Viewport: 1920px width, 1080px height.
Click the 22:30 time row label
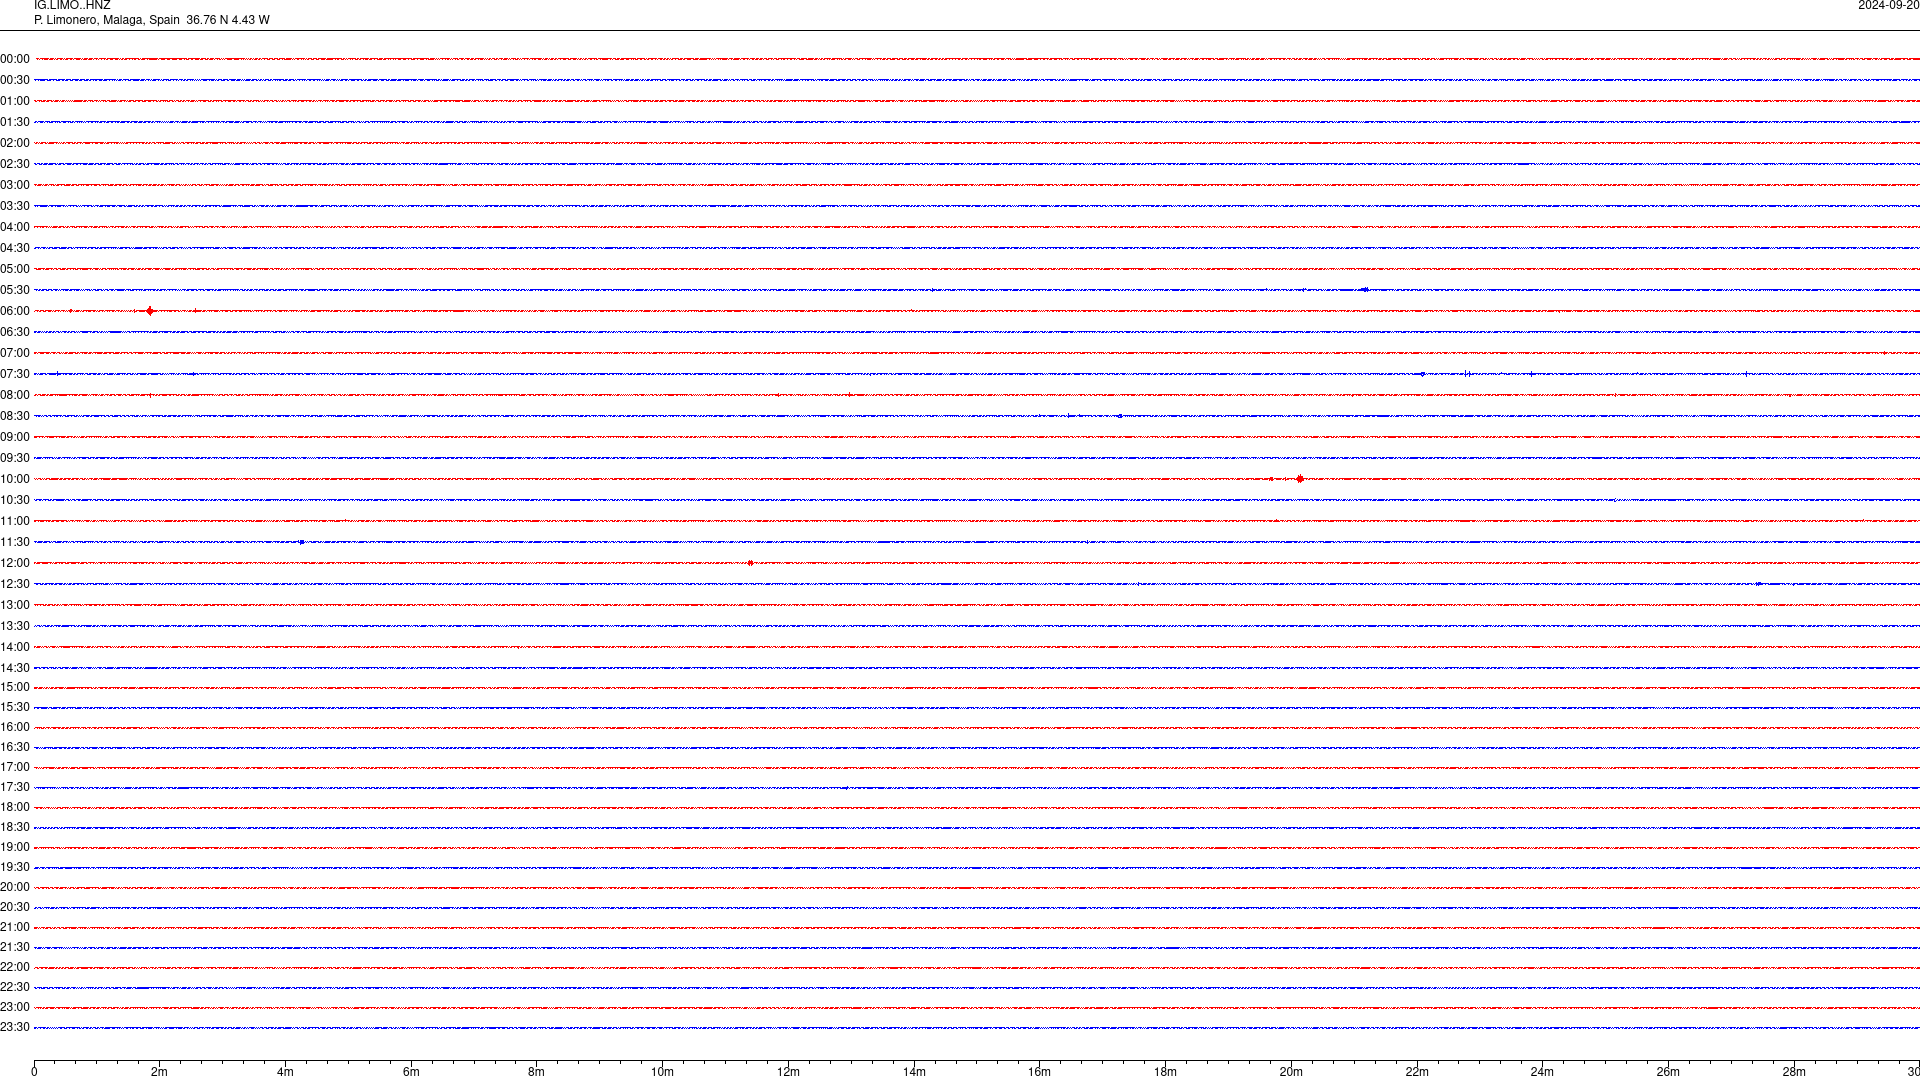(15, 987)
